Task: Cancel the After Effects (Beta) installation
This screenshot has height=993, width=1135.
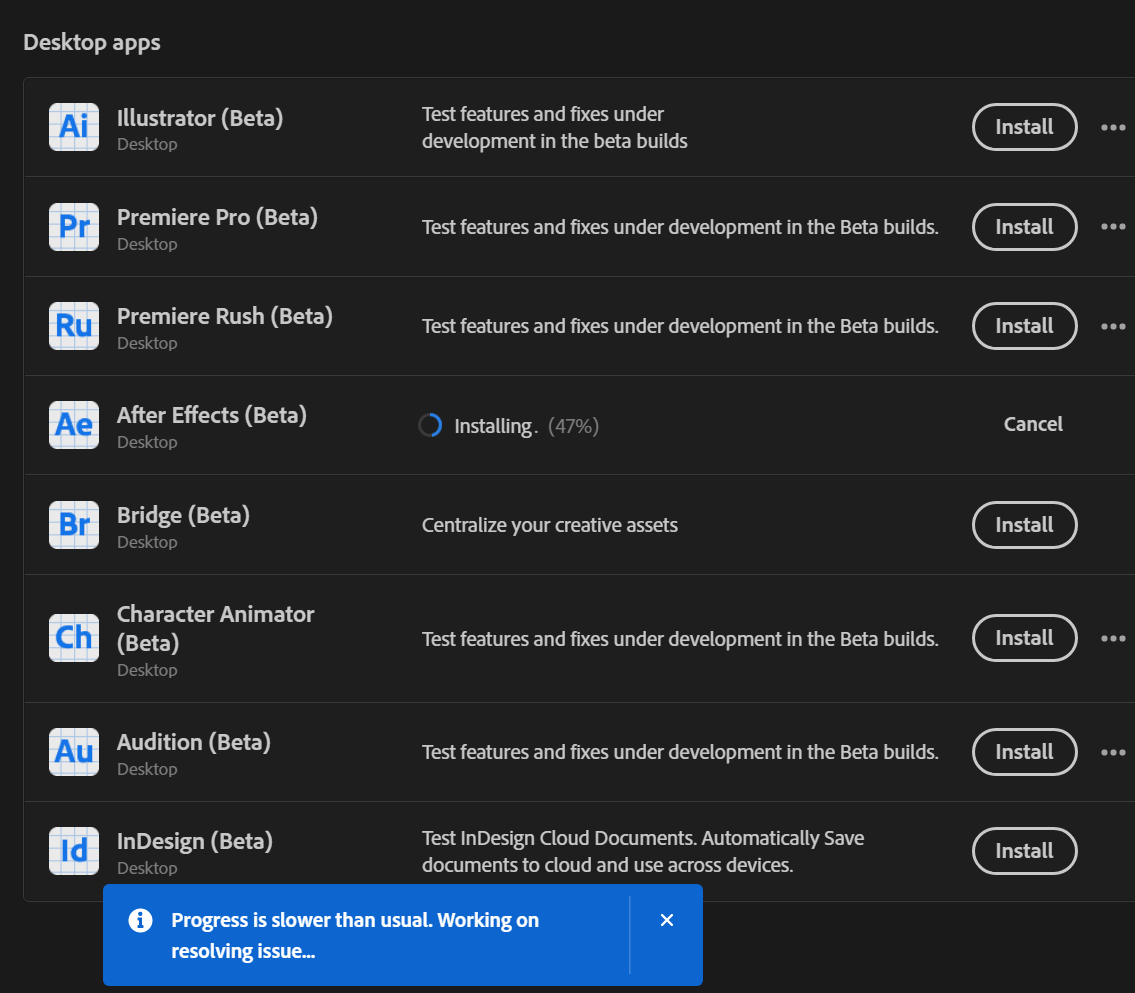Action: tap(1033, 424)
